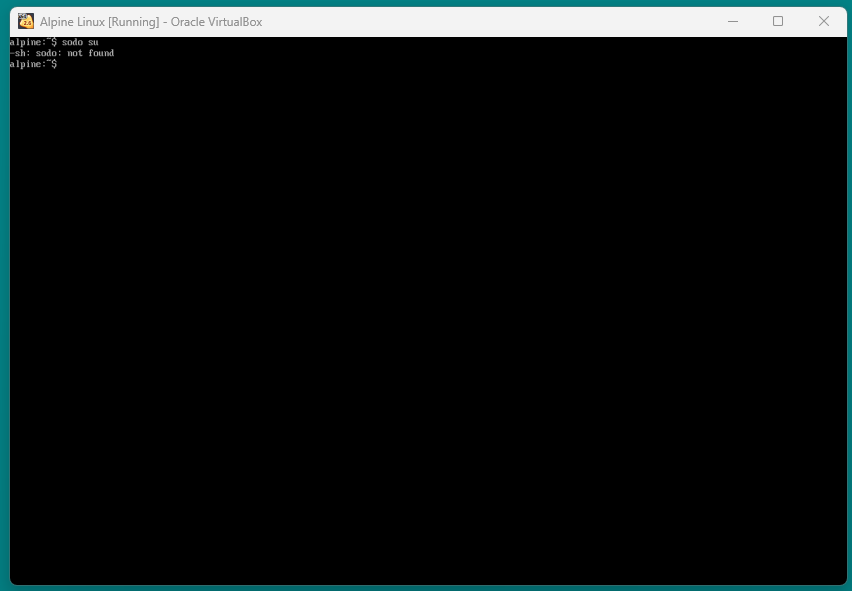Minimize the Alpine Linux VirtualBox window

coord(732,22)
